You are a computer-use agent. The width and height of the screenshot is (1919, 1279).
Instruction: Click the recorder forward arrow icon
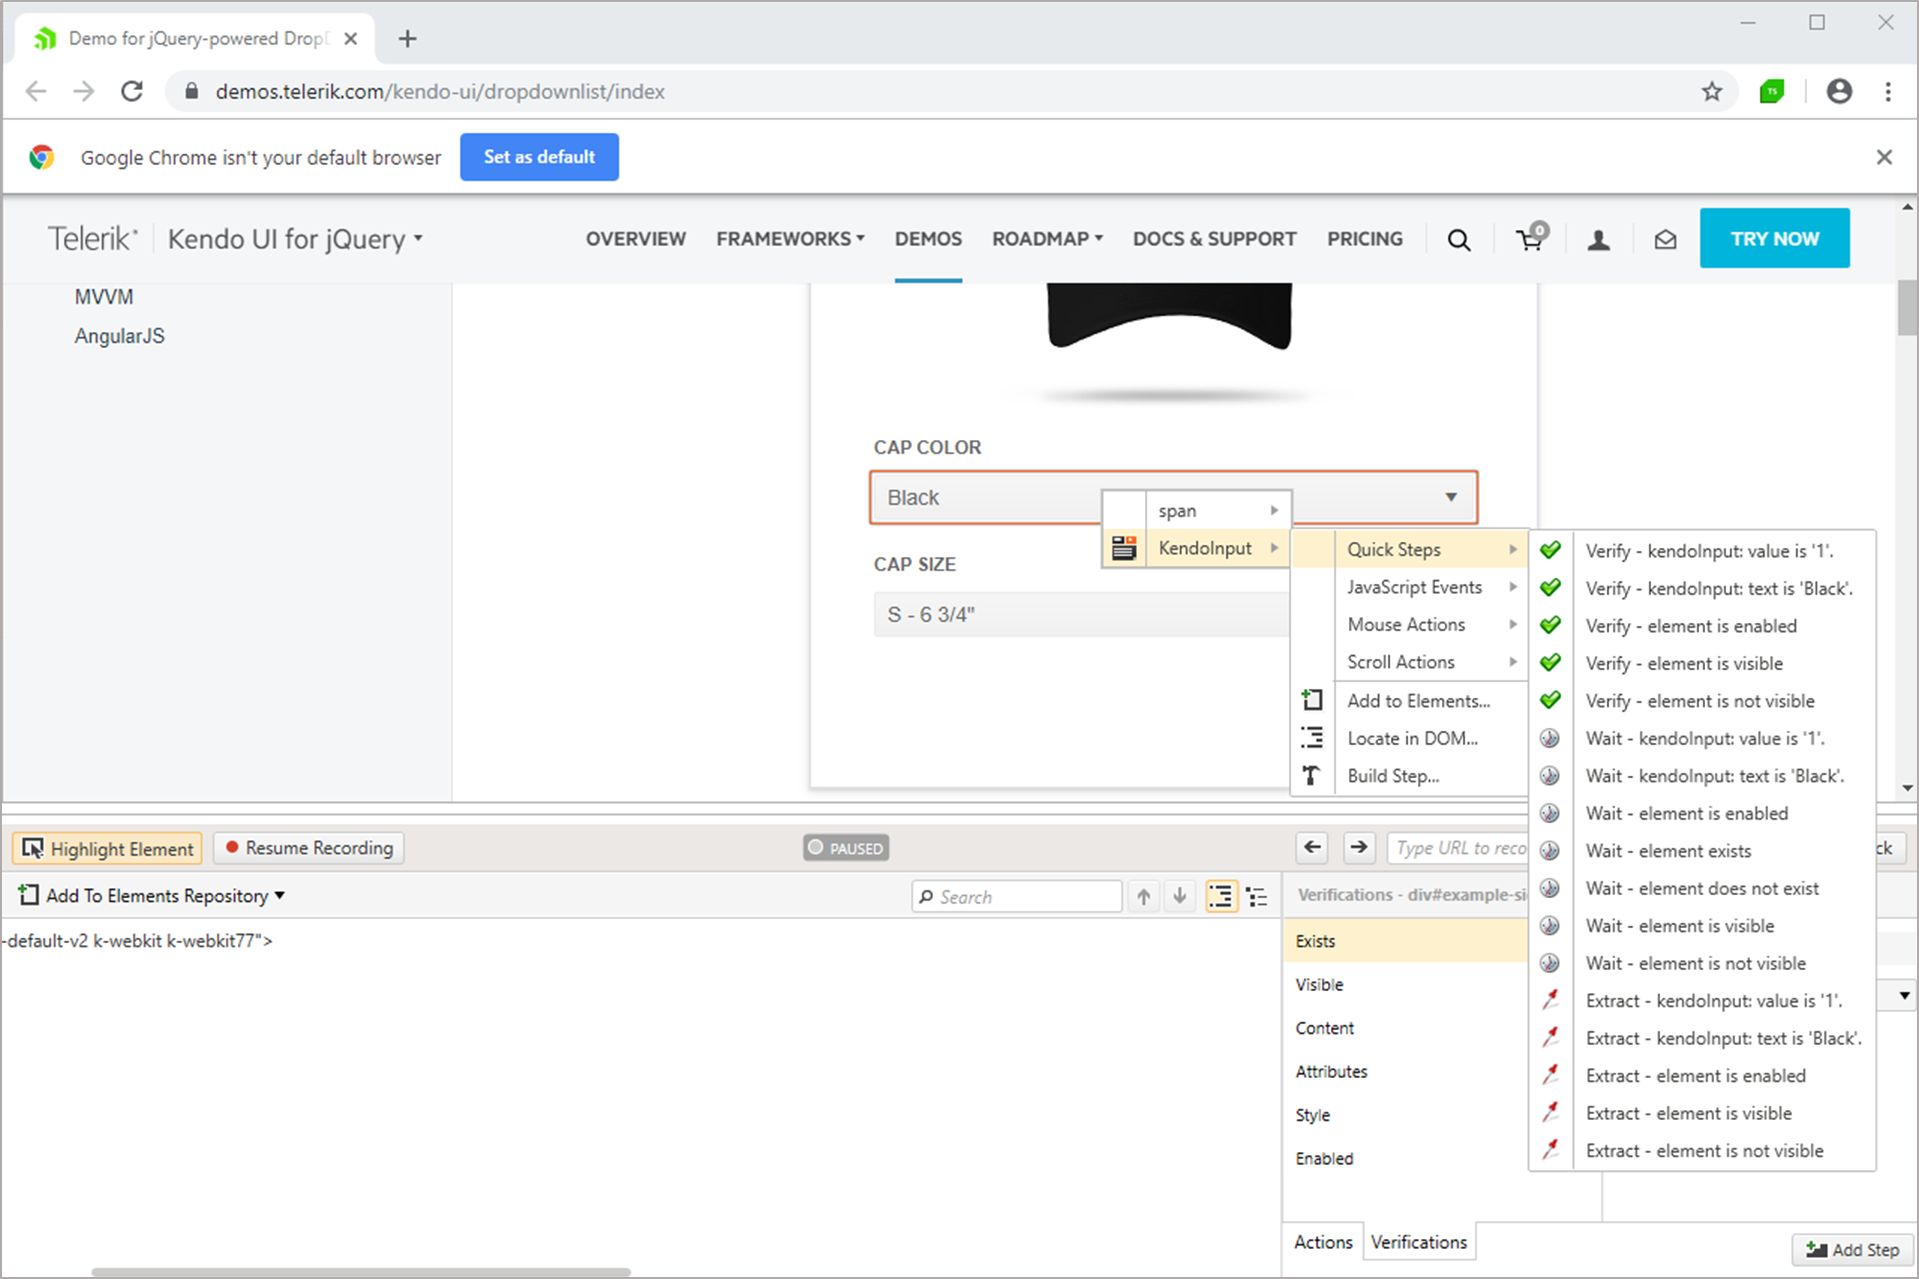[x=1358, y=848]
